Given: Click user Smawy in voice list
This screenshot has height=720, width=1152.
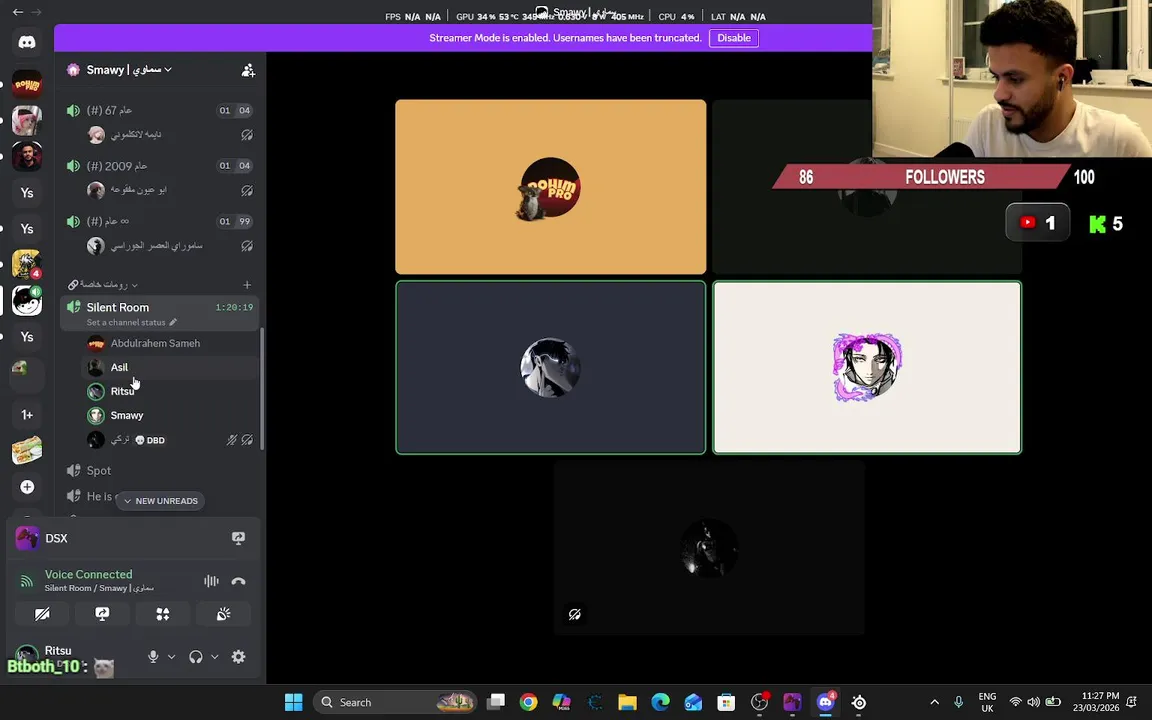Looking at the screenshot, I should (x=171, y=416).
